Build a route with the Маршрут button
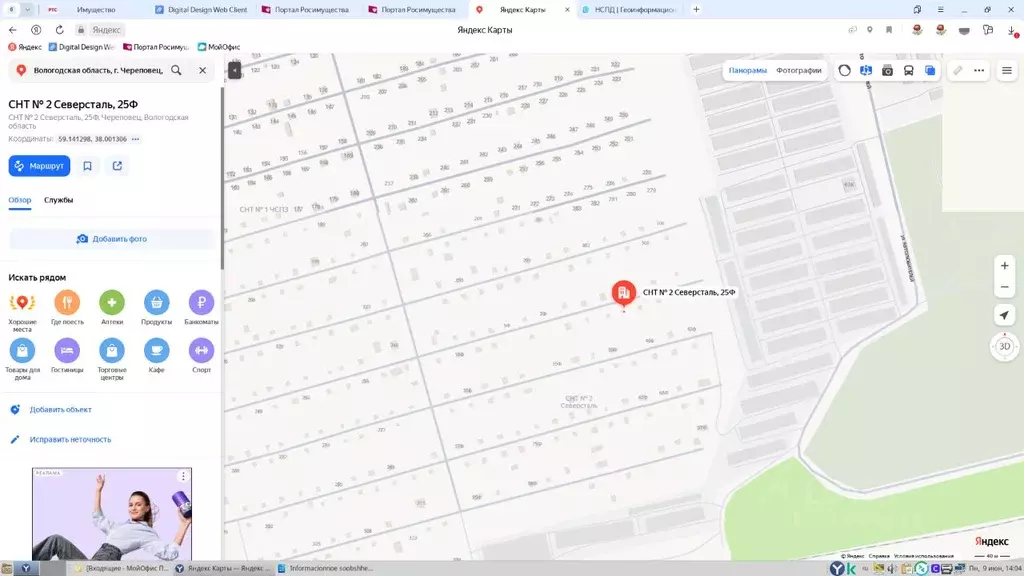The height and width of the screenshot is (576, 1024). coord(39,166)
